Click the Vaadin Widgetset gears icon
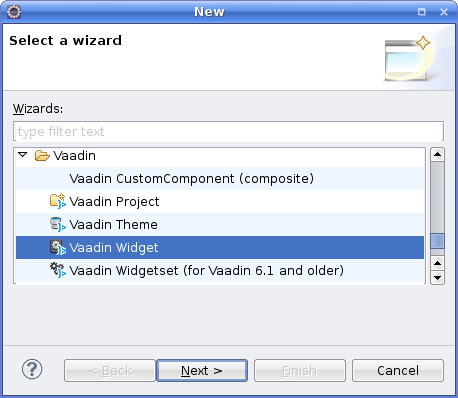This screenshot has width=458, height=398. tap(58, 270)
